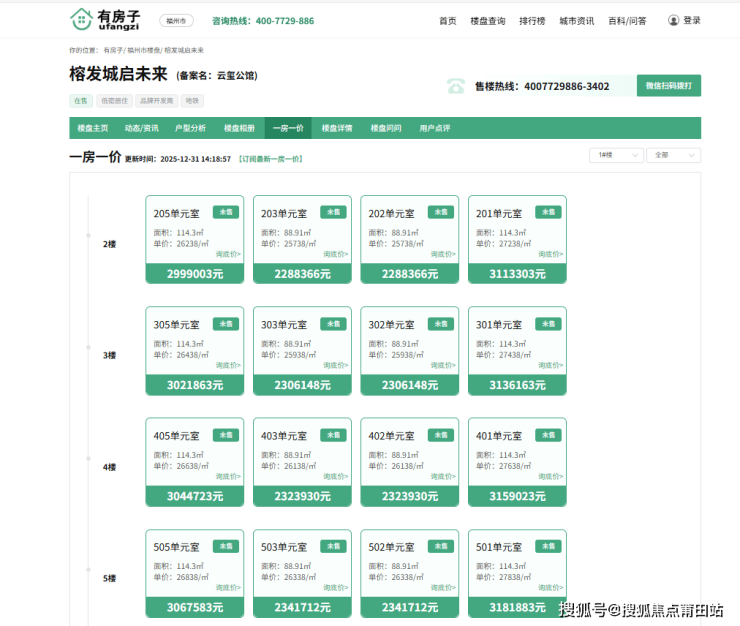Click 福州市楼盘 in the breadcrumb

click(x=144, y=50)
